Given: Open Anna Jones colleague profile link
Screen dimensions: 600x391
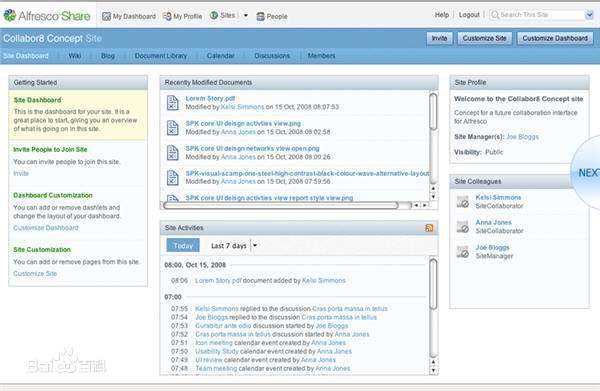Looking at the screenshot, I should [493, 222].
